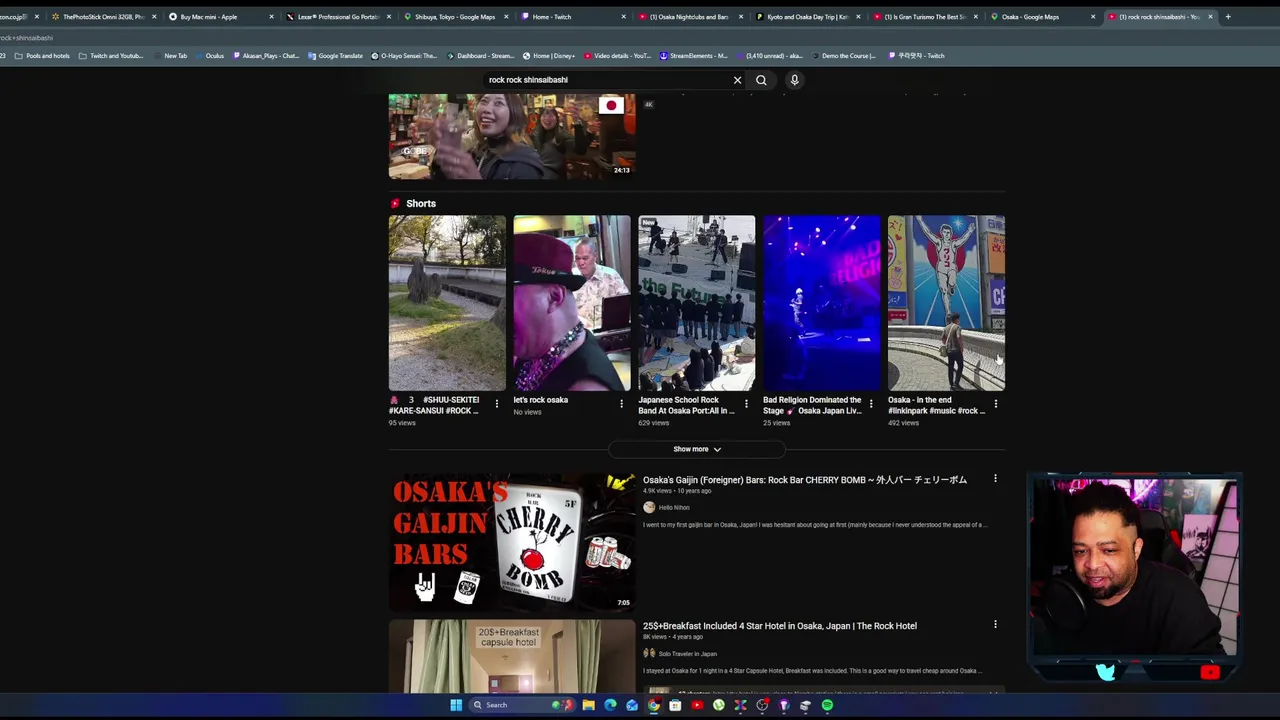
Task: Play Japanese School Rock Band short thumbnail
Action: [697, 303]
